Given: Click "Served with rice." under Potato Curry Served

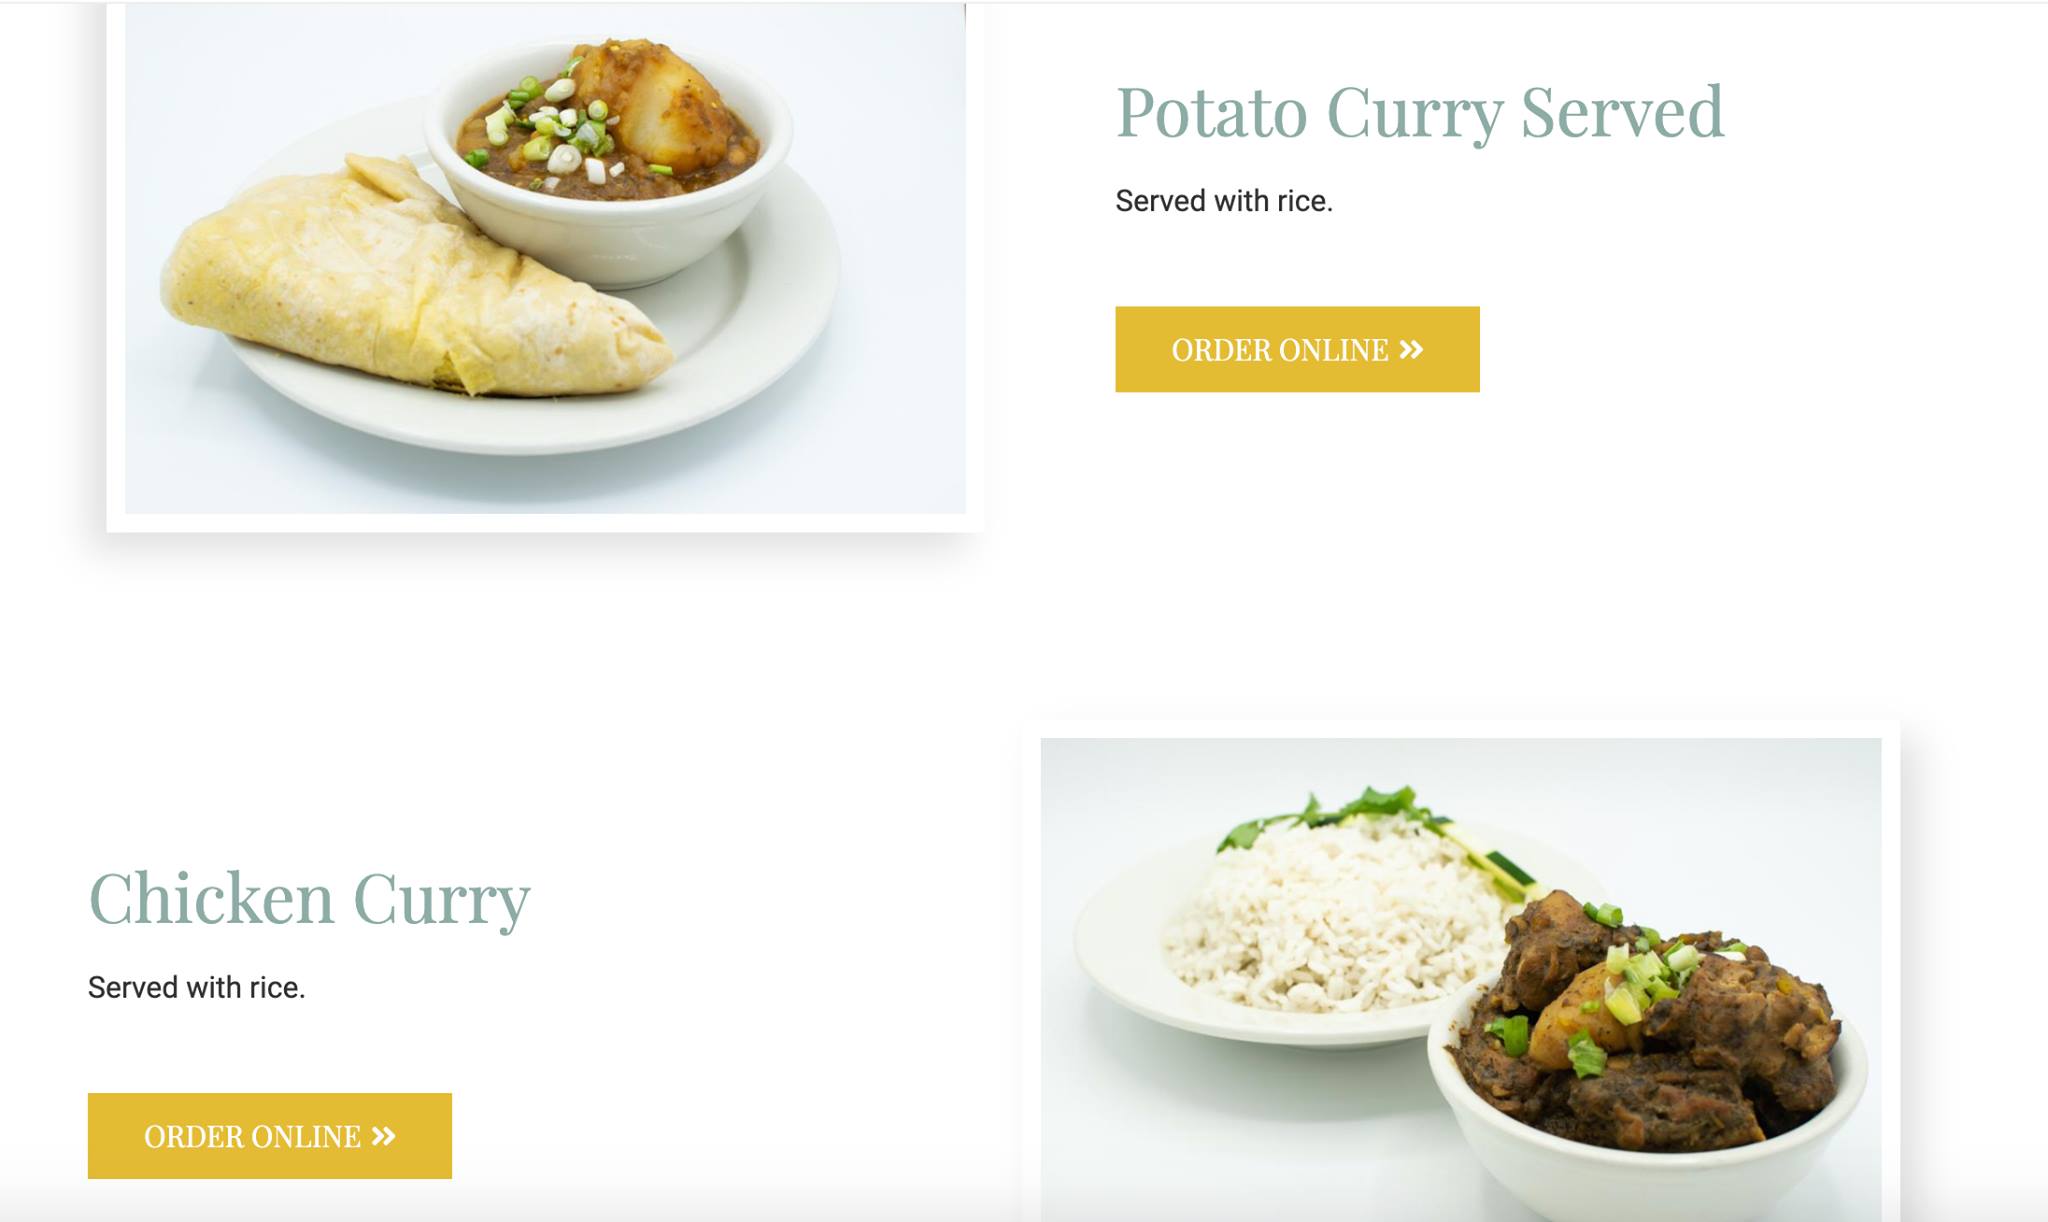Looking at the screenshot, I should coord(1224,201).
